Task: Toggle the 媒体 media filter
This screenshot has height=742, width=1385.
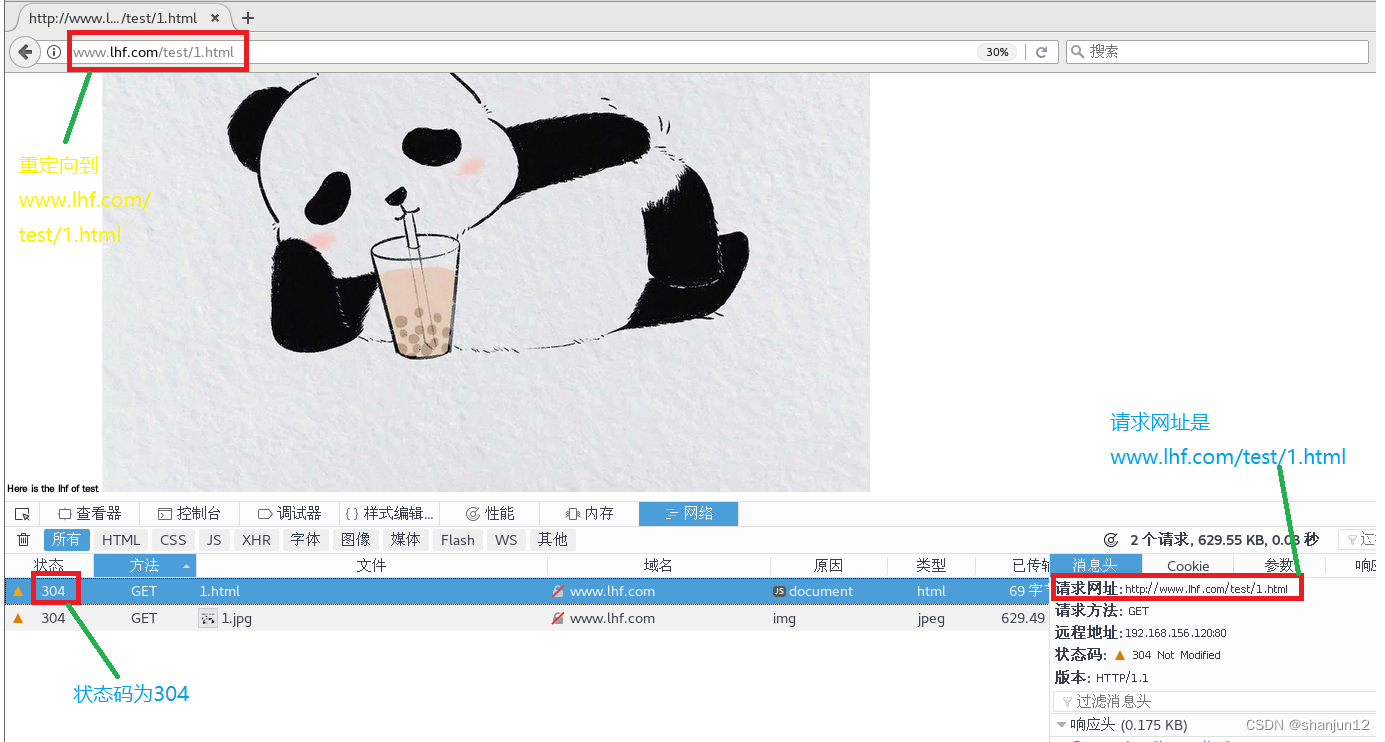Action: (x=406, y=540)
